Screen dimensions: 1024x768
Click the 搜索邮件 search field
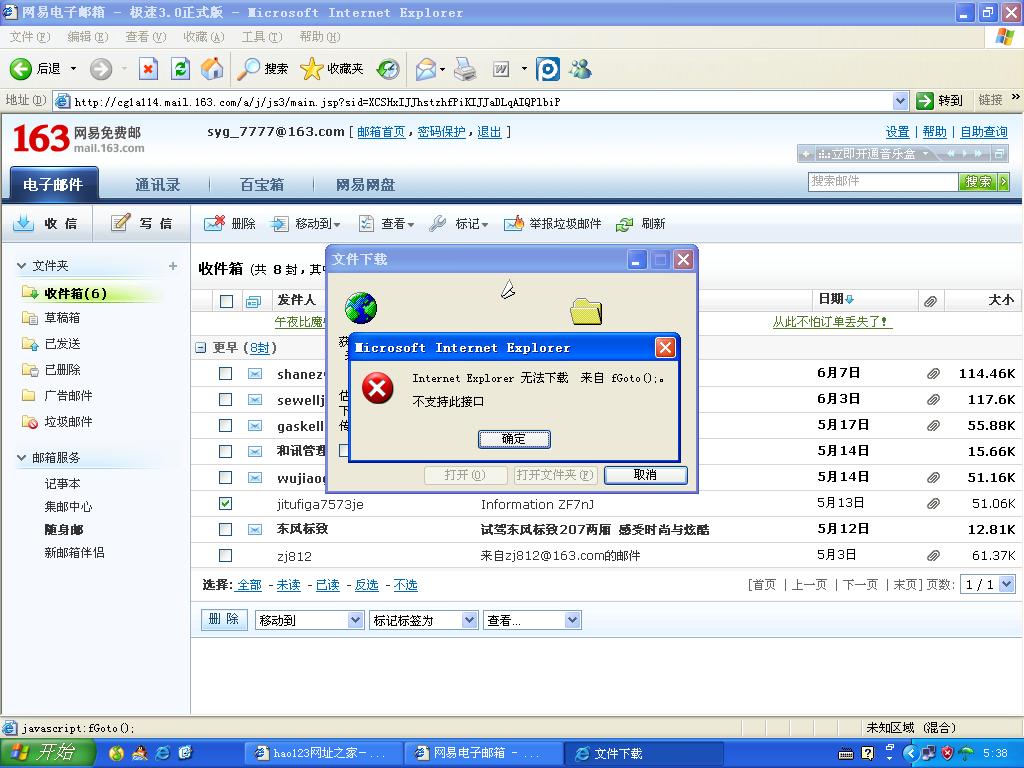[882, 182]
